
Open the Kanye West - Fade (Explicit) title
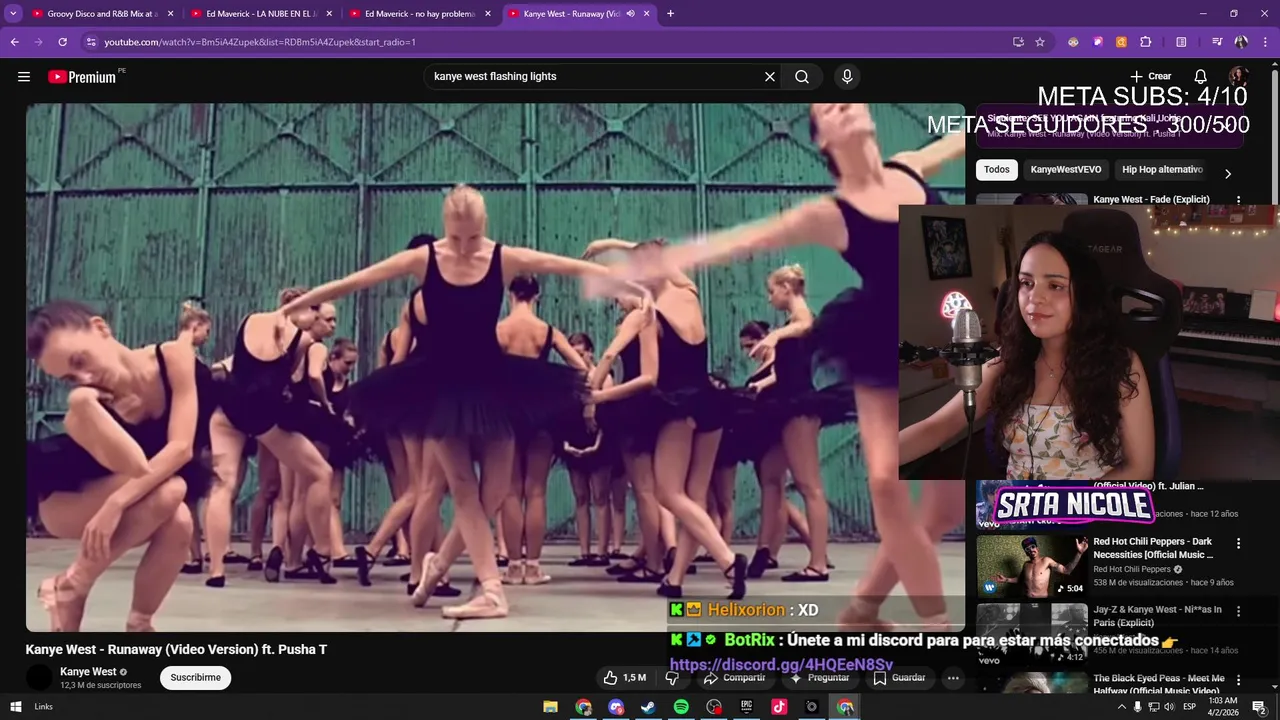click(x=1151, y=200)
